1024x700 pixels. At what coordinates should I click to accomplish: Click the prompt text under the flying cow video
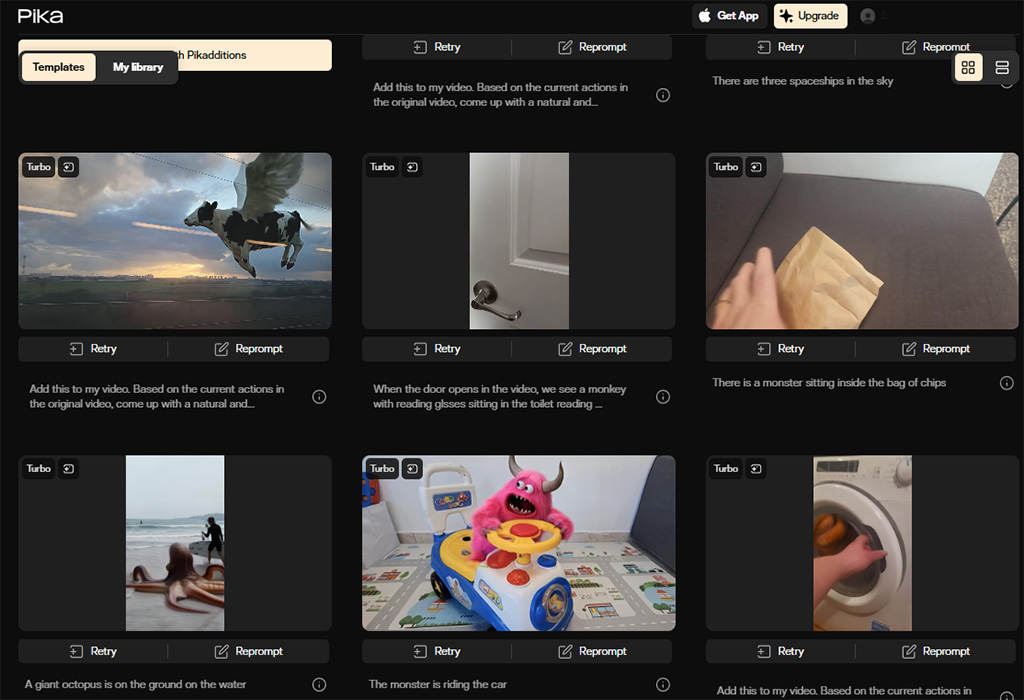(x=157, y=396)
